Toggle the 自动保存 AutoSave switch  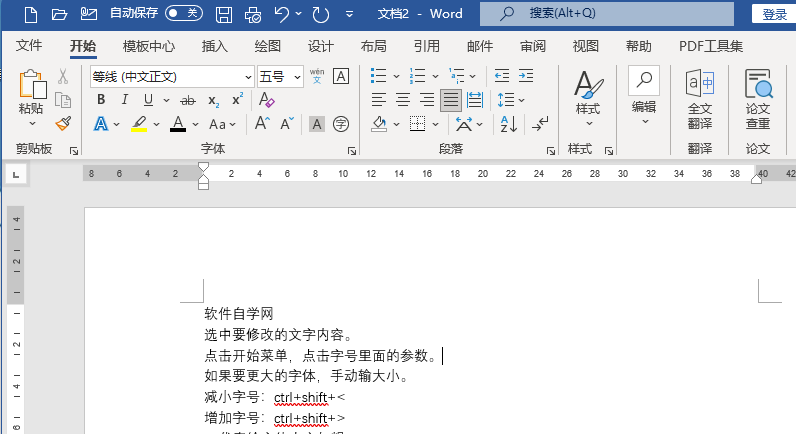tap(184, 13)
